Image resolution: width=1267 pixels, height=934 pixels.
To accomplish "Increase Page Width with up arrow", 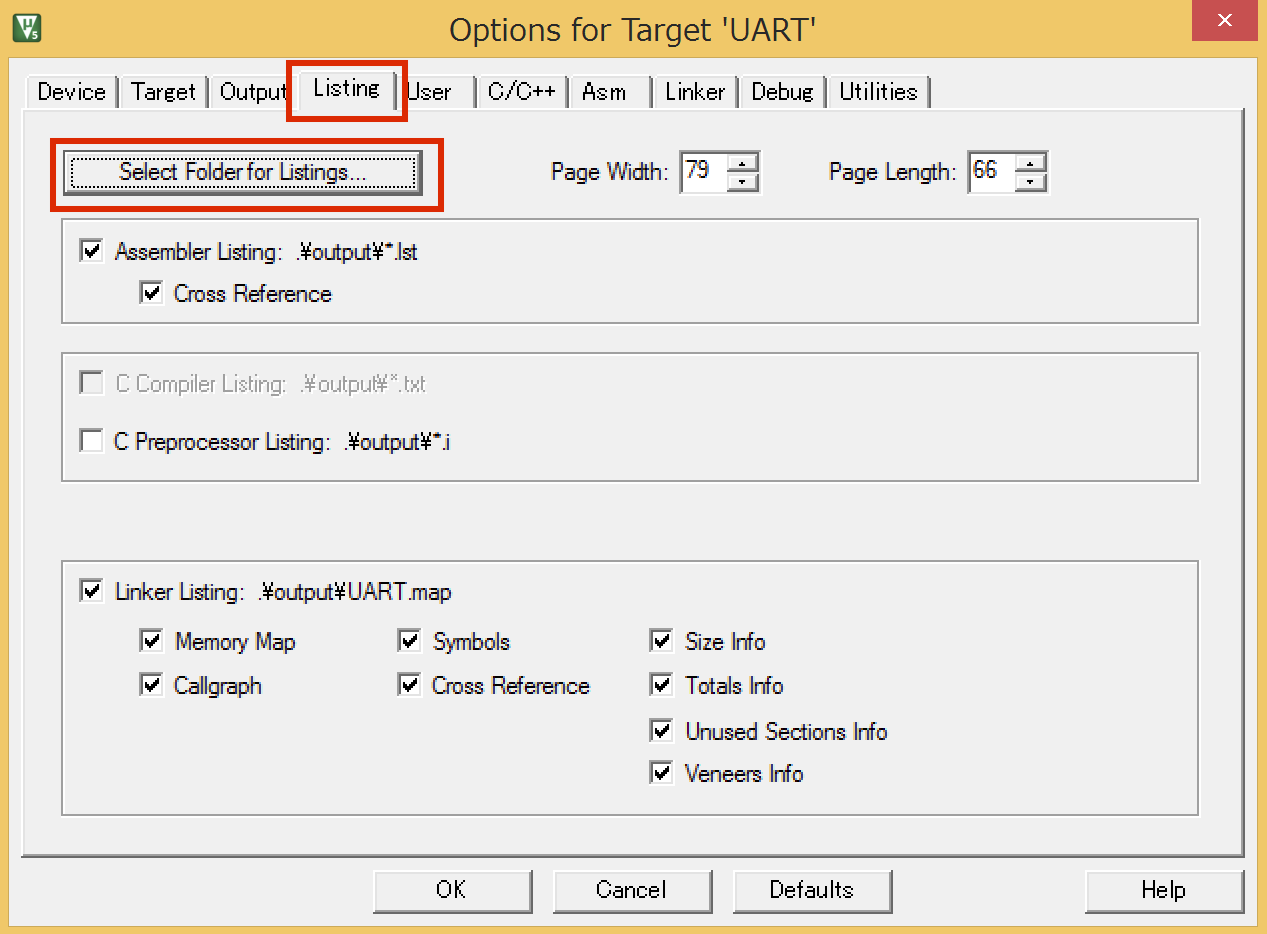I will [x=742, y=162].
